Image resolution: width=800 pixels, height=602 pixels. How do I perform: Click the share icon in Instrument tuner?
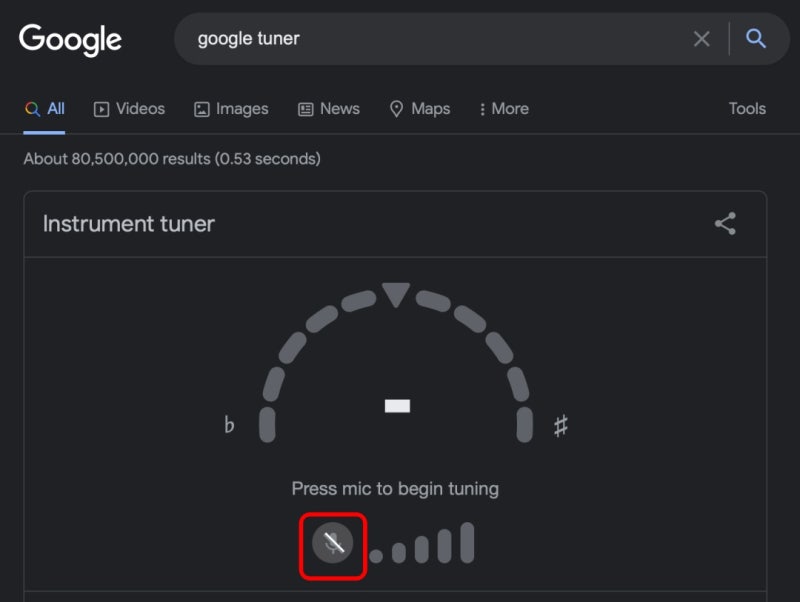tap(725, 224)
